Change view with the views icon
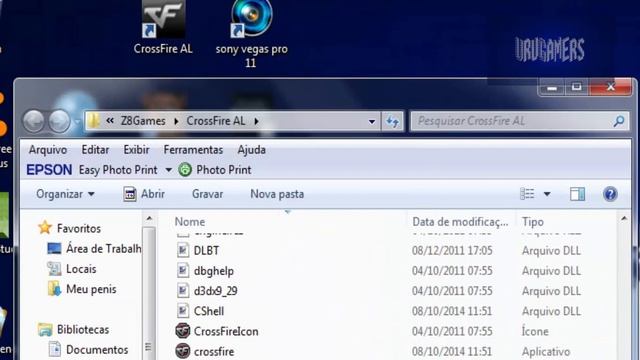Screen dimensions: 640x360 tap(527, 194)
